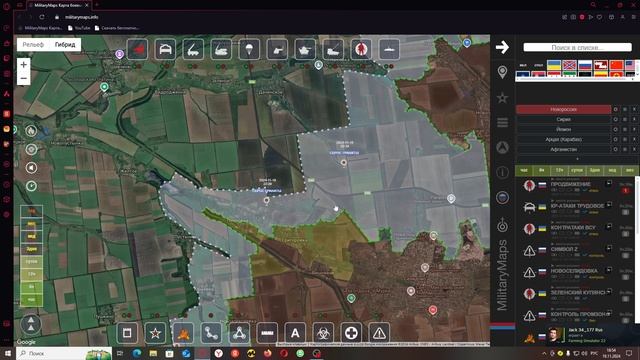Select the warship icon in top toolbar
The image size is (640, 360).
click(389, 49)
